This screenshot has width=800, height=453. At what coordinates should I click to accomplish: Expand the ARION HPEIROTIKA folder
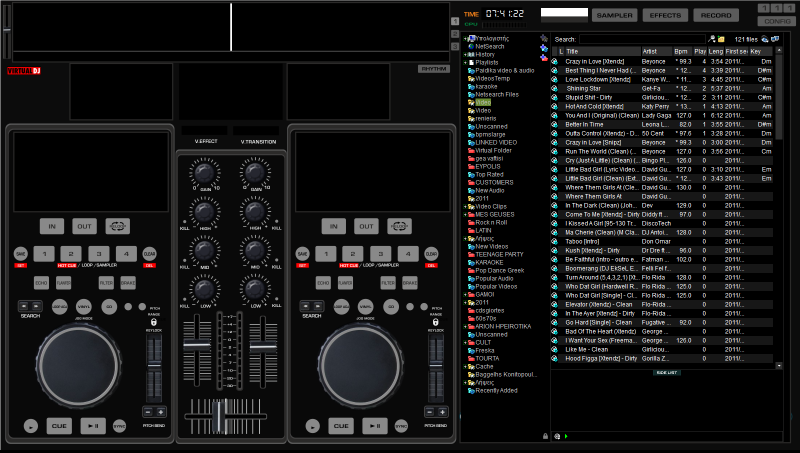[x=465, y=326]
